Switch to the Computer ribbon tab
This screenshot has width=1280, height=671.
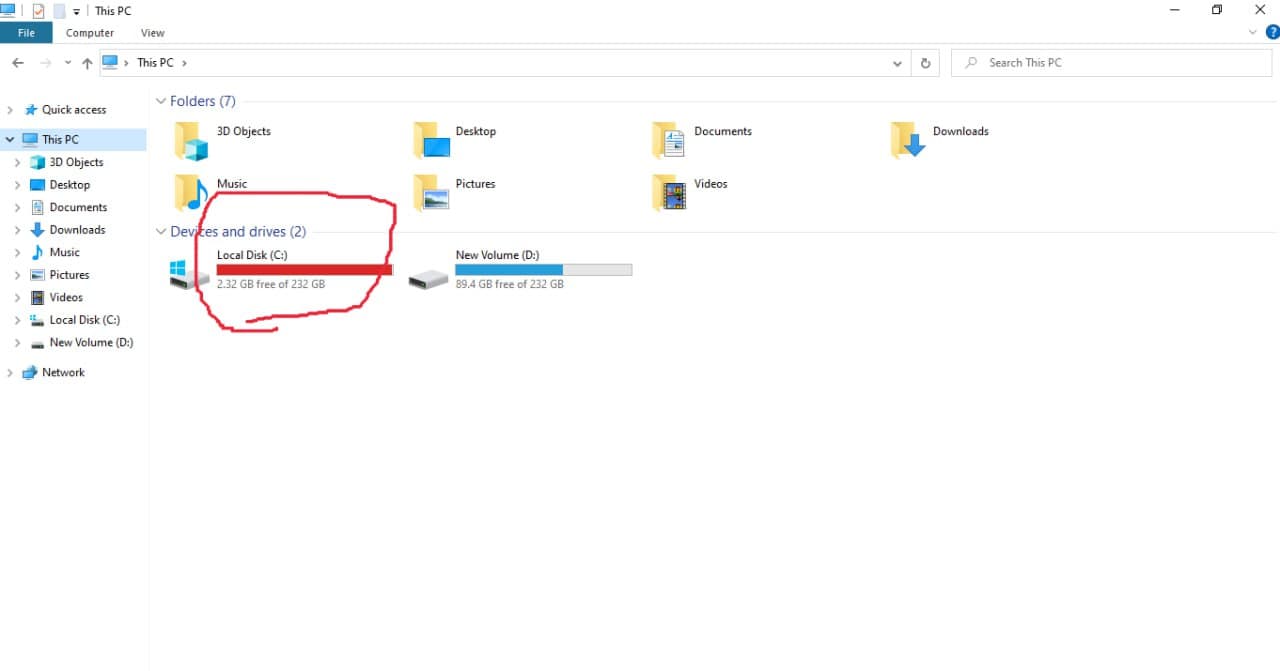90,33
